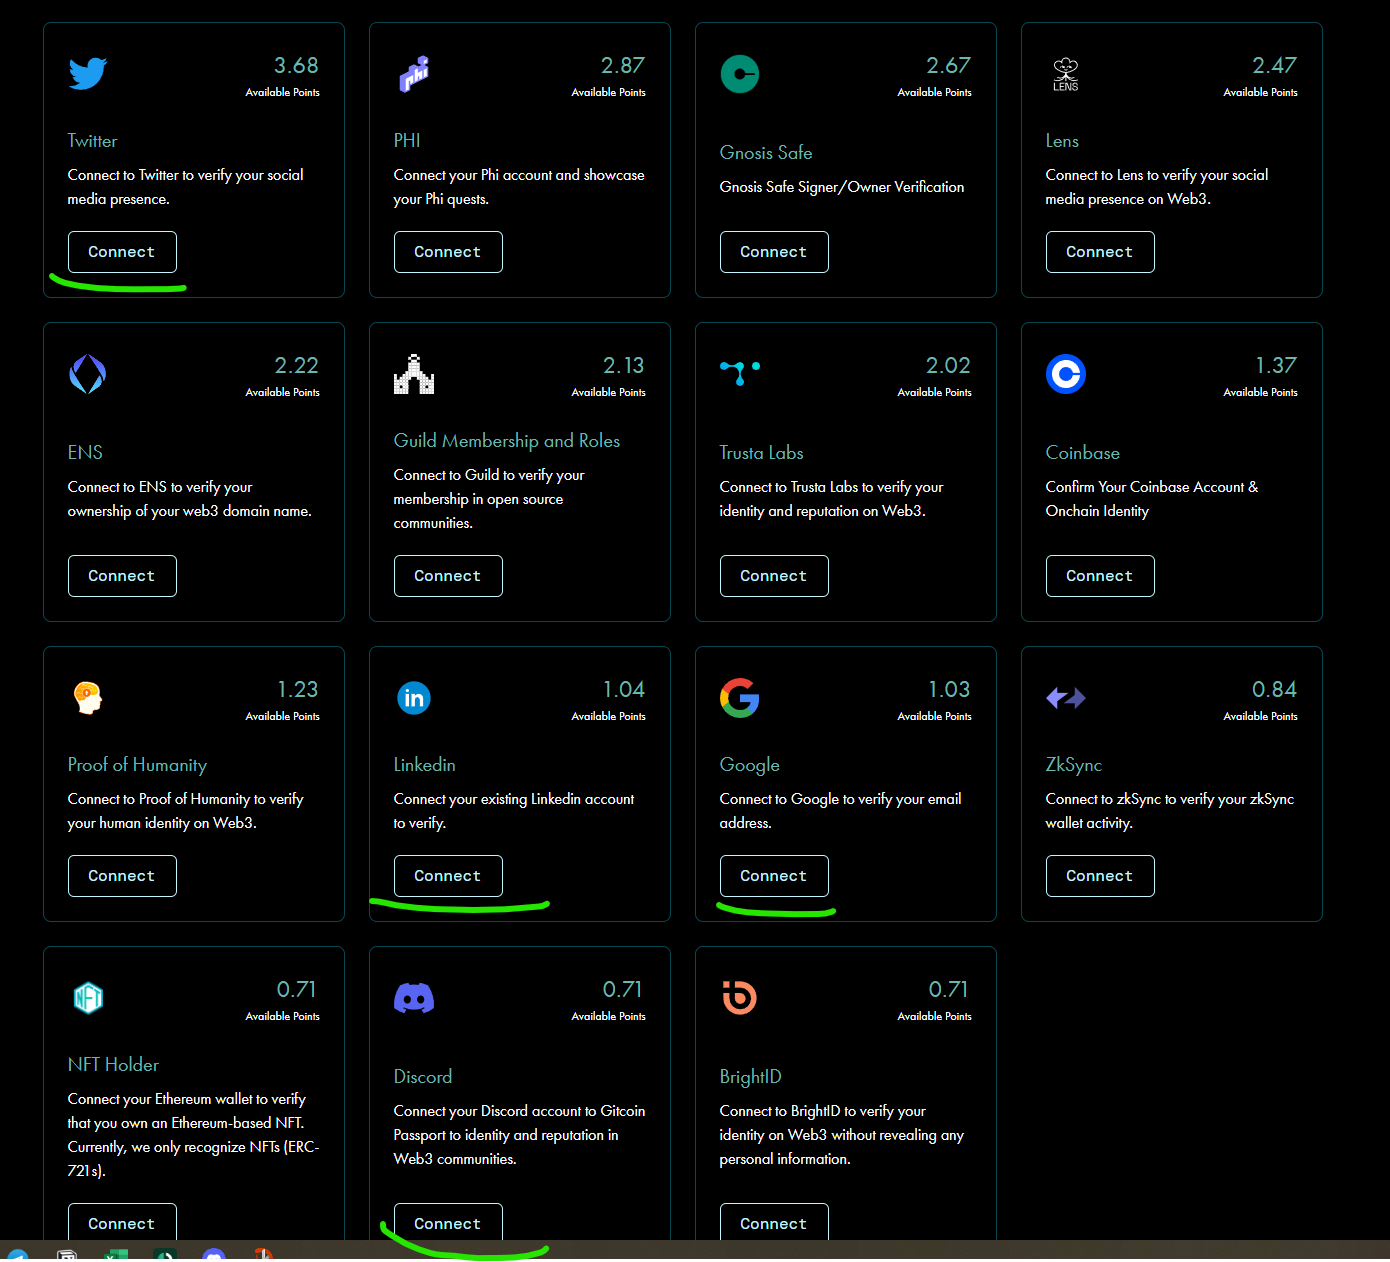Connect the Gnosis Safe stamp
Image resolution: width=1390 pixels, height=1262 pixels.
point(774,252)
